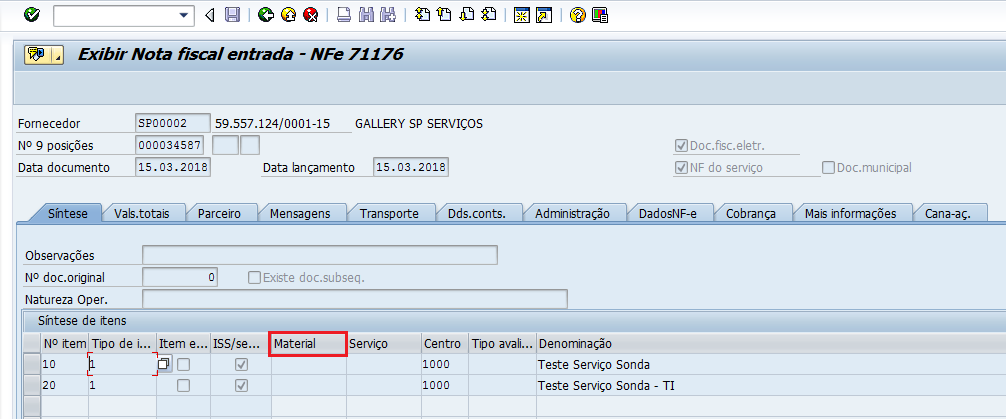This screenshot has height=419, width=1006.
Task: Click the red Cancel icon
Action: [311, 15]
